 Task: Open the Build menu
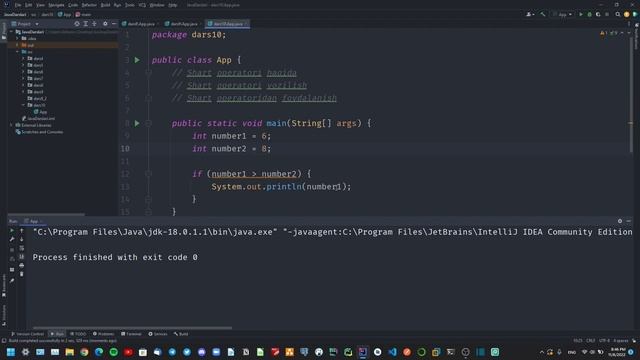(105, 5)
